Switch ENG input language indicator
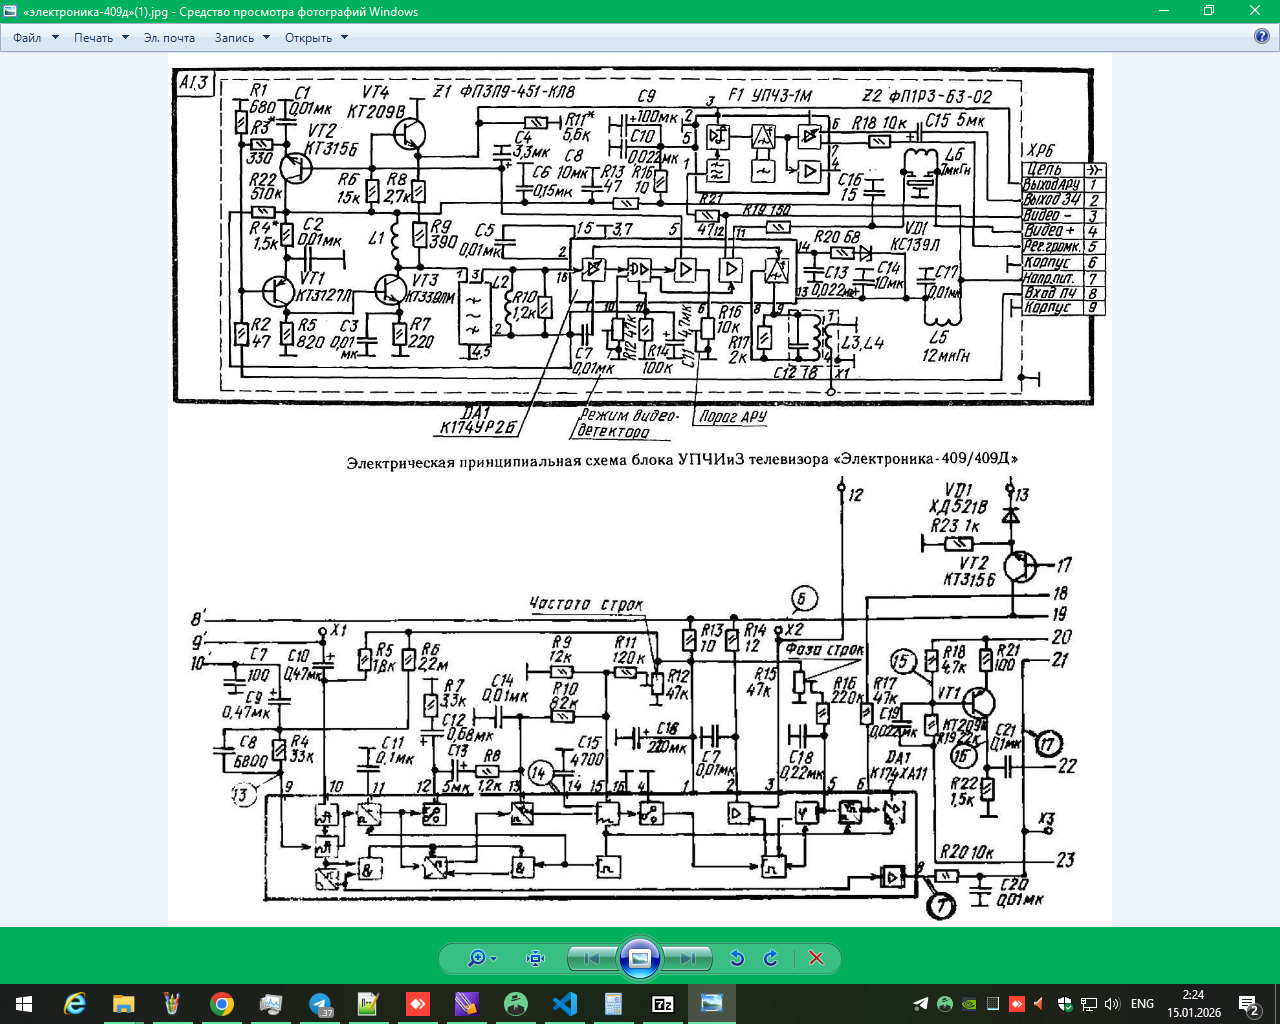 tap(1142, 1004)
